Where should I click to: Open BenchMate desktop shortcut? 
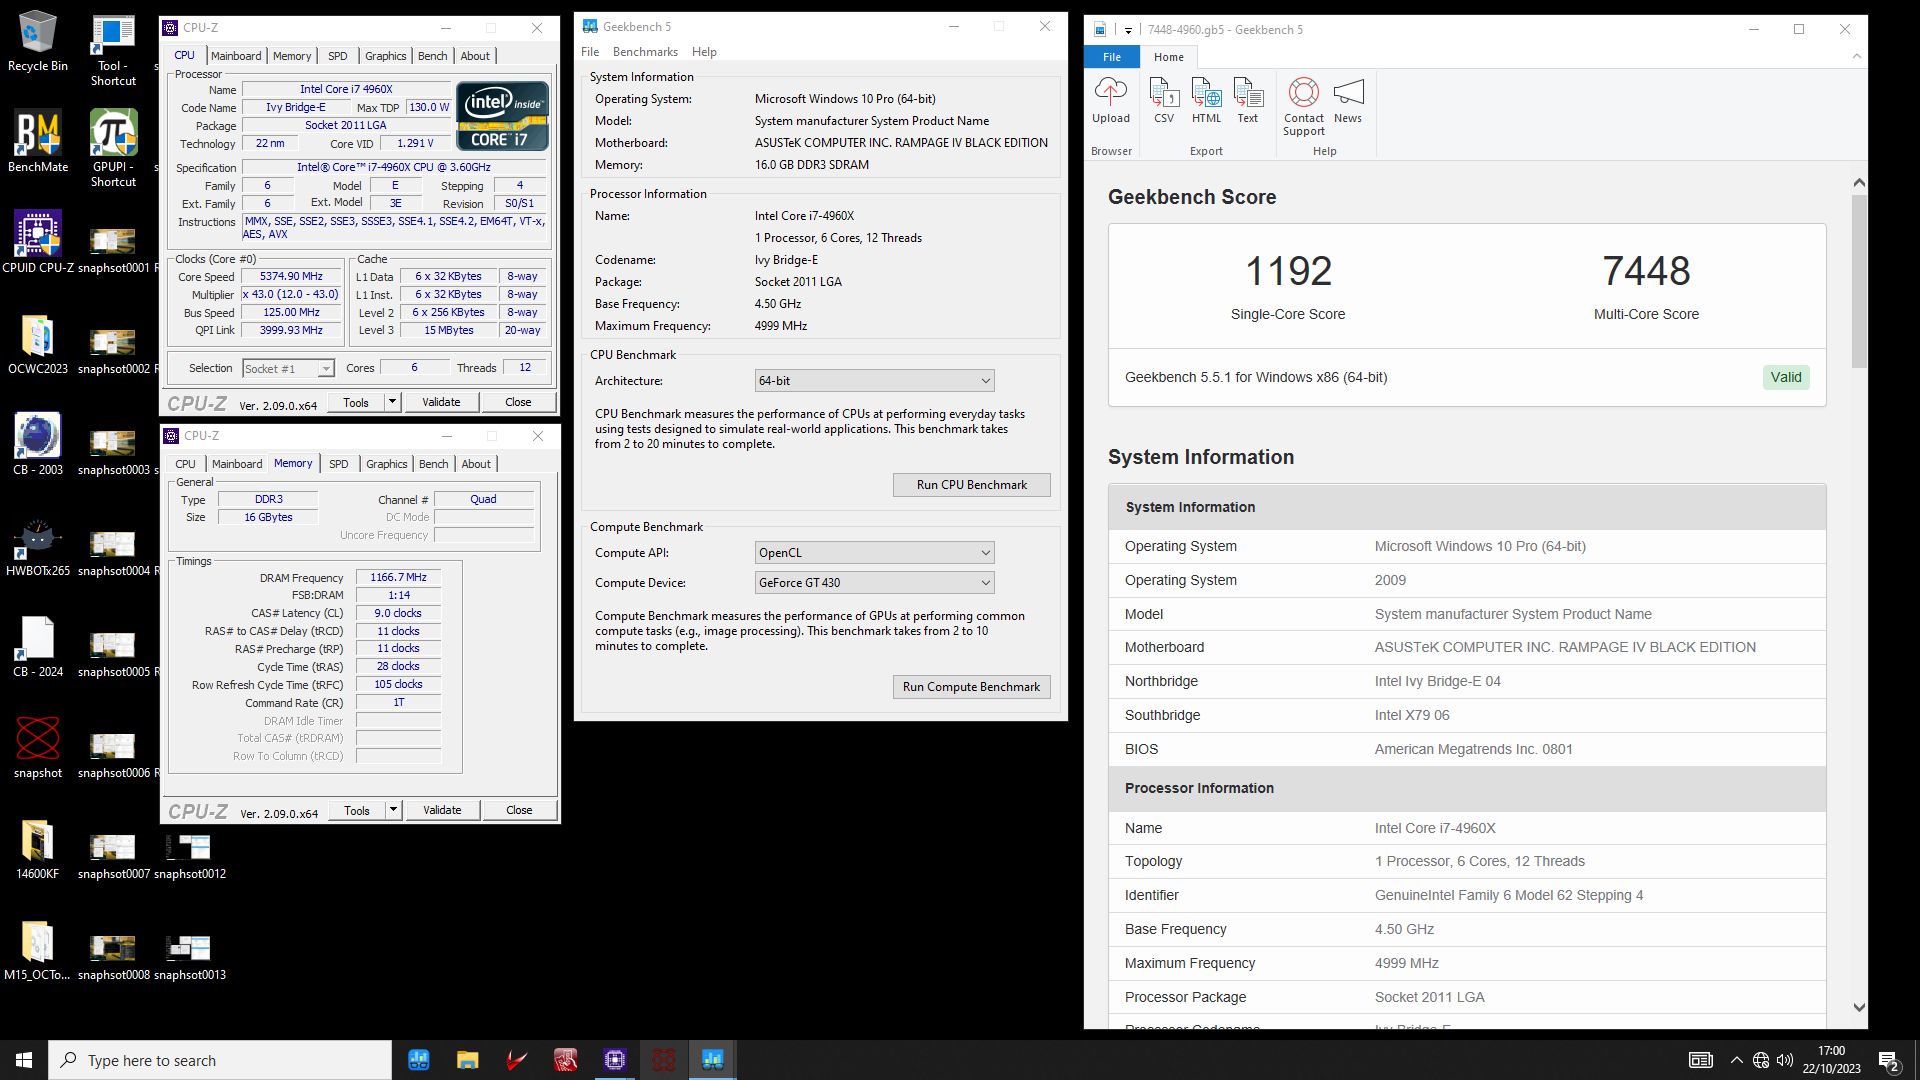coord(38,142)
